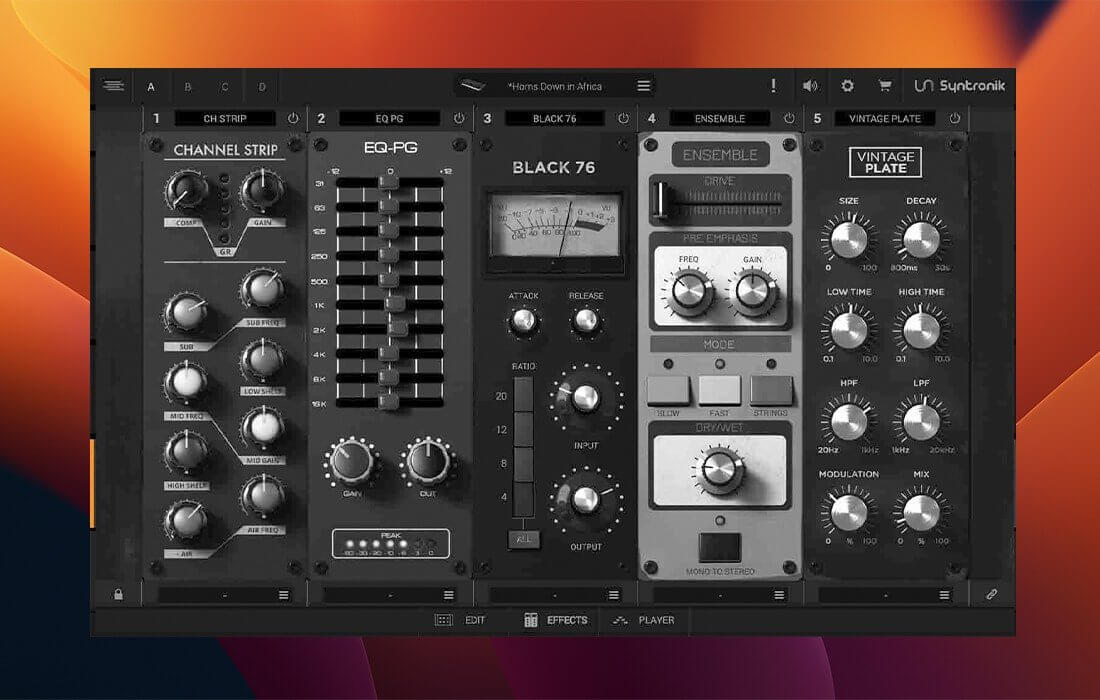
Task: Open the settings gear in the top bar
Action: click(x=845, y=86)
